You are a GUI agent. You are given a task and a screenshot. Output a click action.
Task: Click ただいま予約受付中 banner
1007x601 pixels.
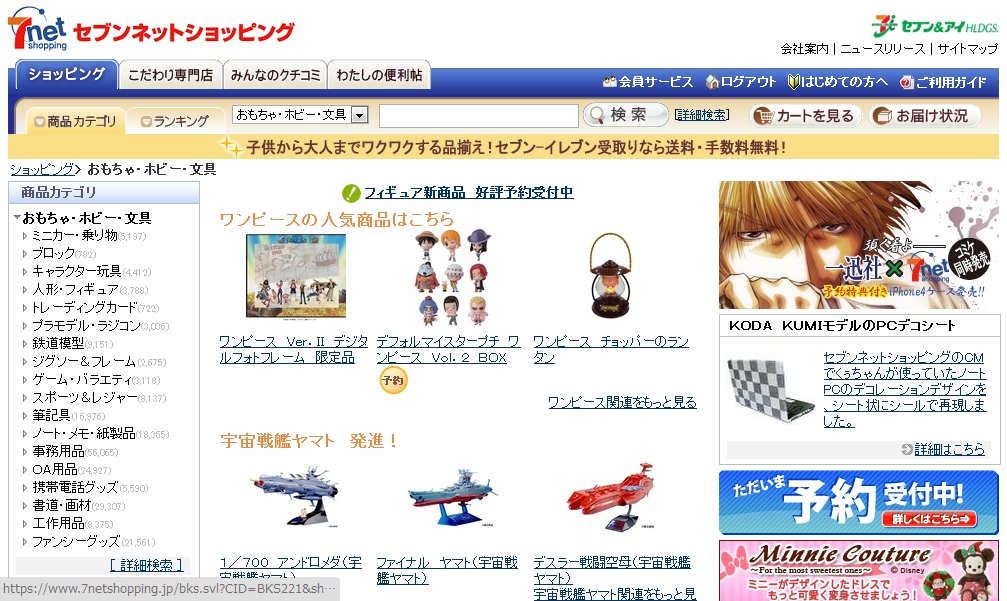pyautogui.click(x=859, y=502)
